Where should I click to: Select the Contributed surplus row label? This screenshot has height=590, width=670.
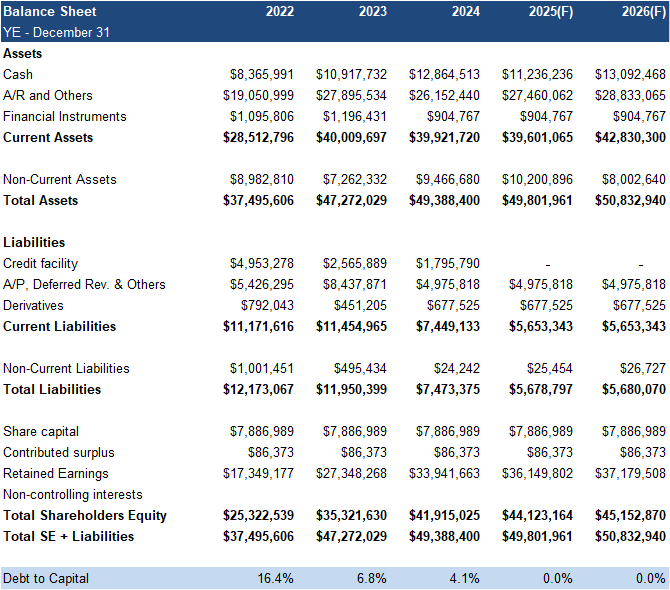click(56, 452)
